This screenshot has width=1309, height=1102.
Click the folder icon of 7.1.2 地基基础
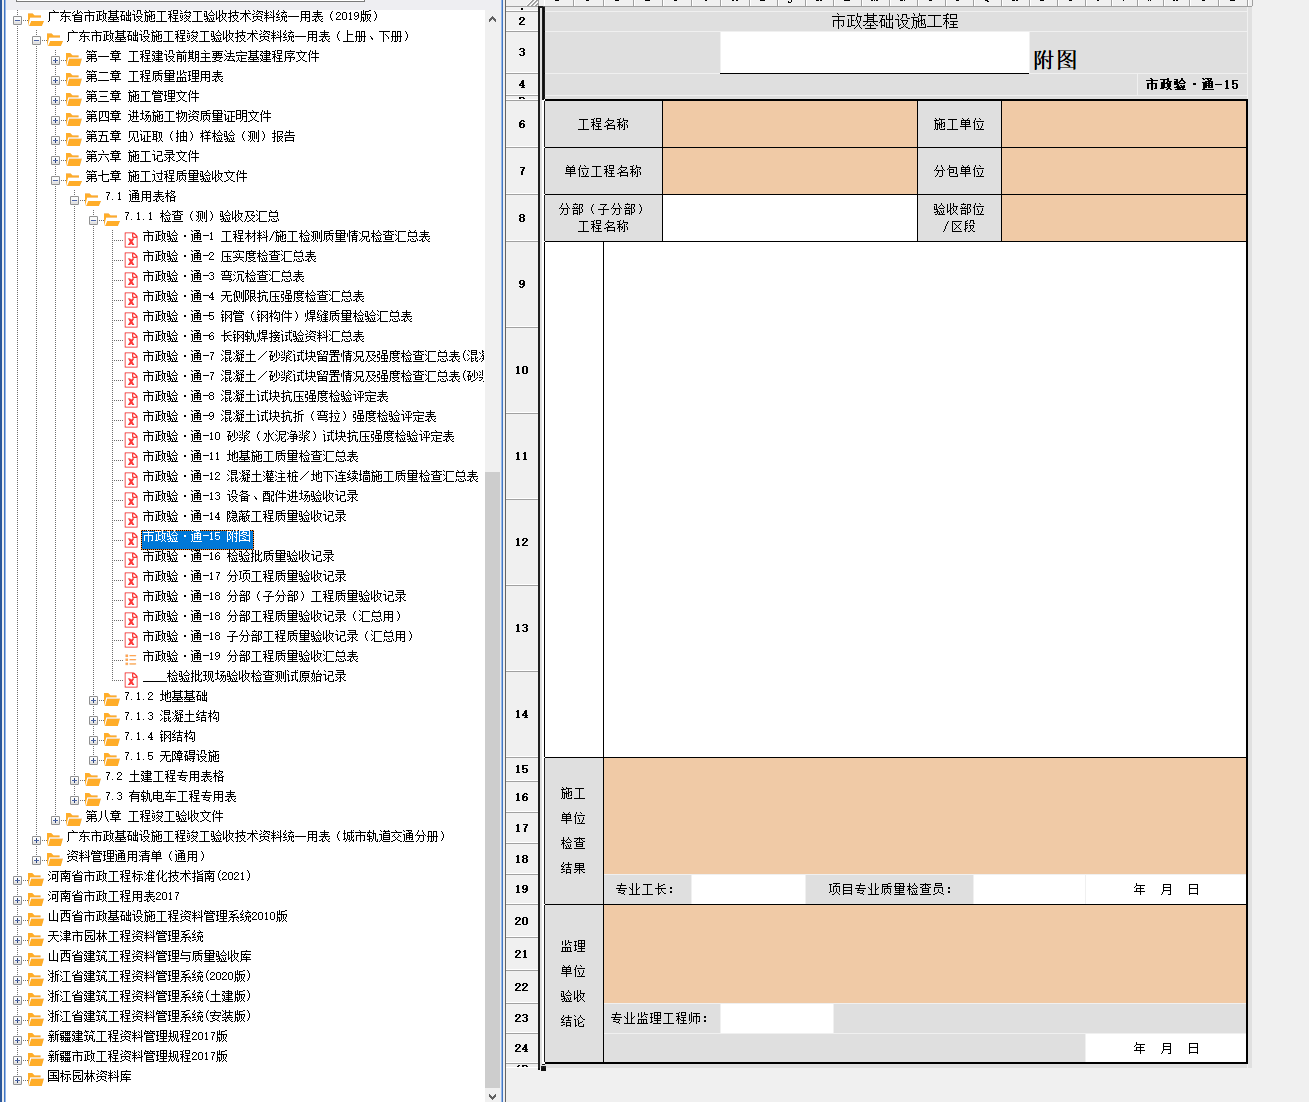pyautogui.click(x=111, y=698)
